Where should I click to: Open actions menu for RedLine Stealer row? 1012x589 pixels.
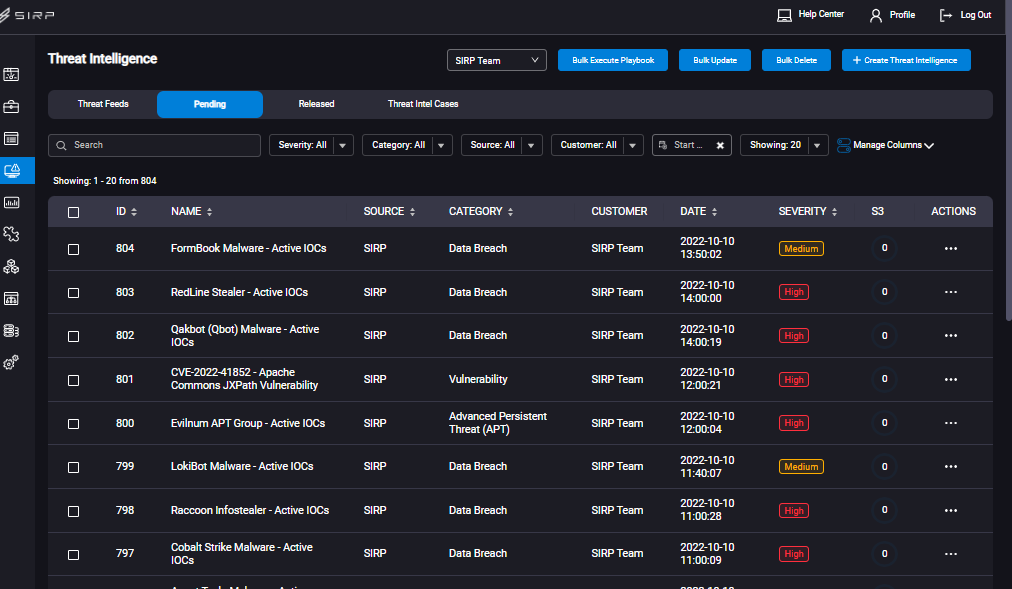click(x=951, y=292)
